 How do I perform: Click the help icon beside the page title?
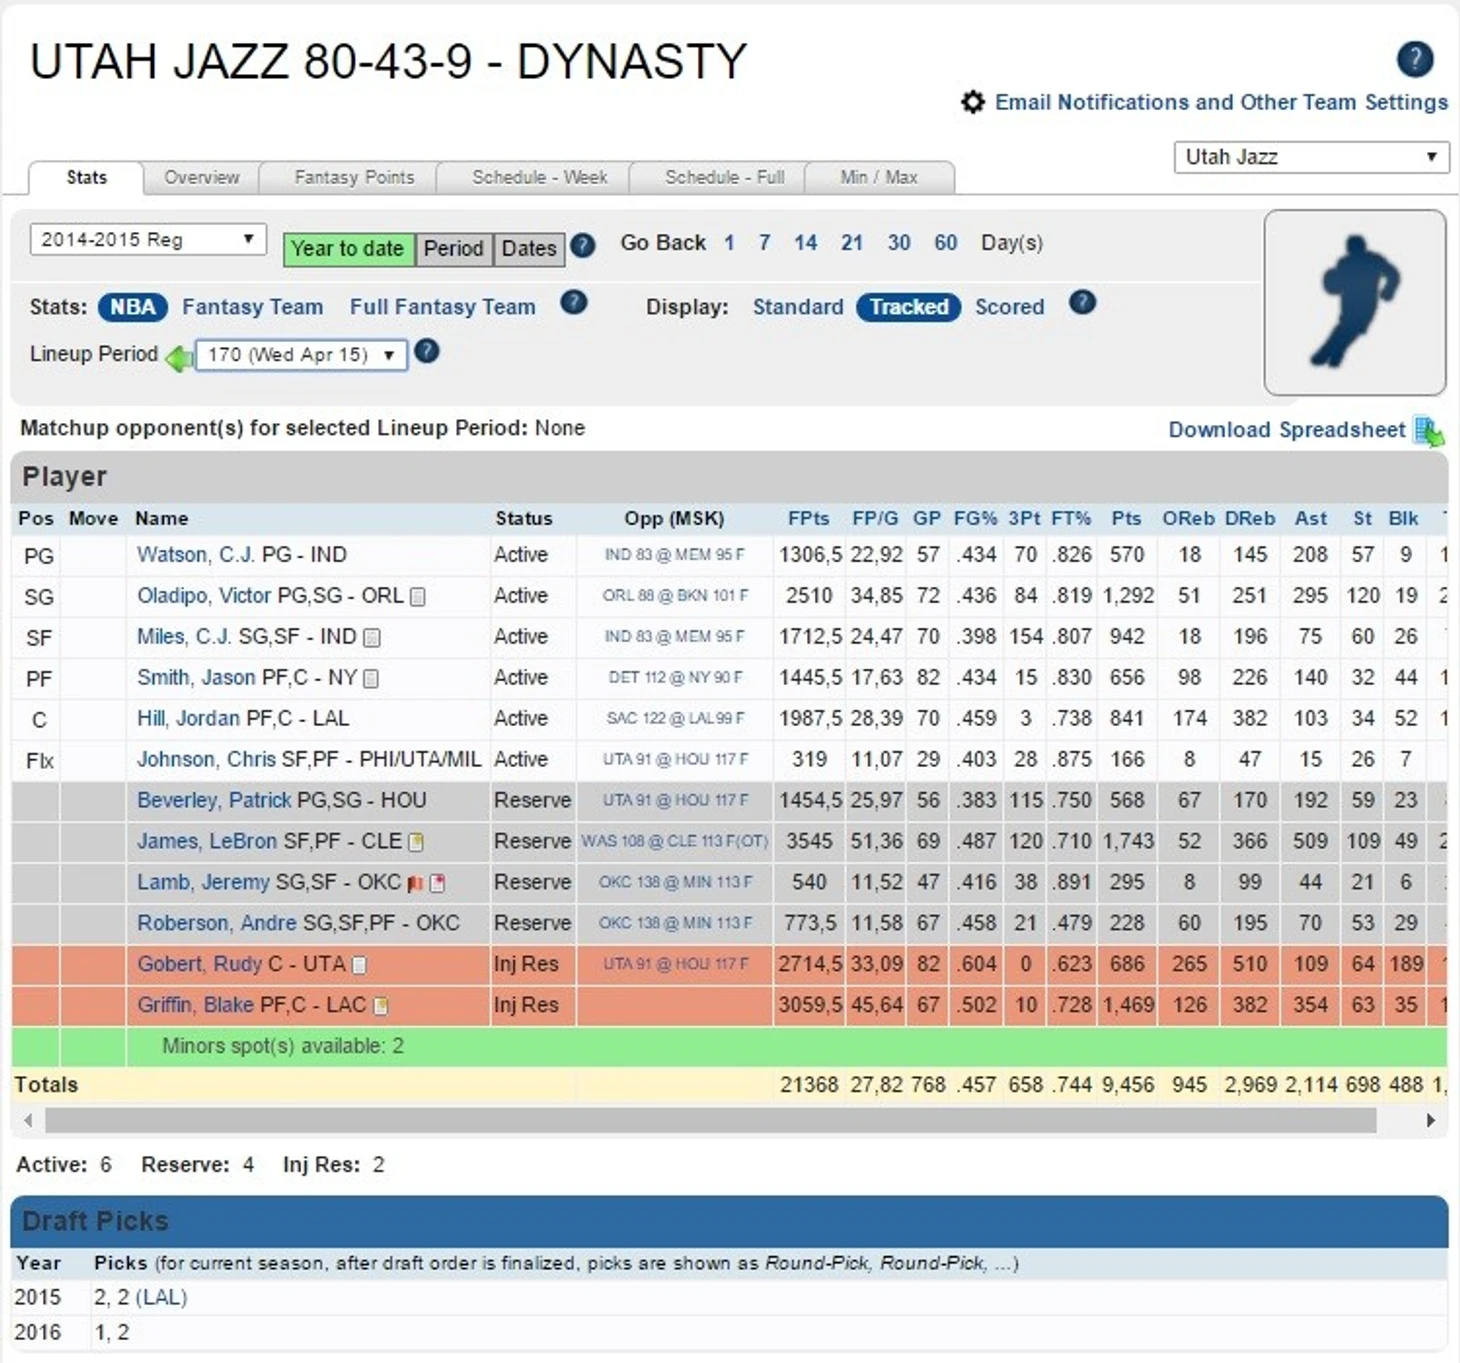1414,59
